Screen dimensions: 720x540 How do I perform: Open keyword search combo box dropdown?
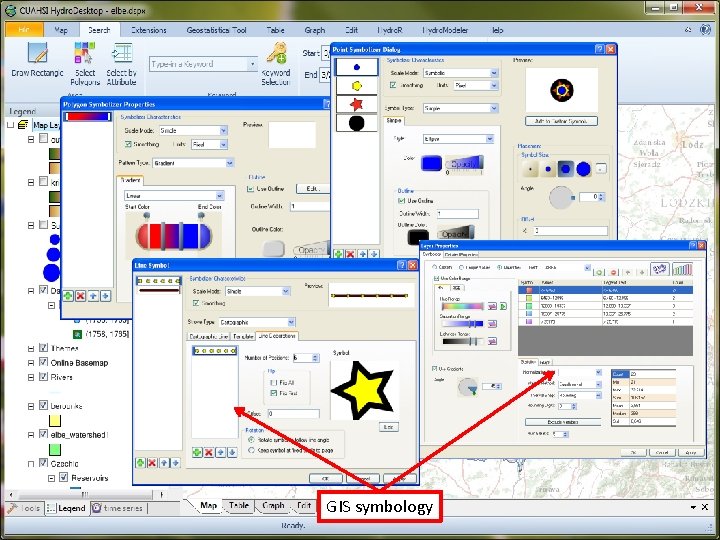(x=253, y=64)
